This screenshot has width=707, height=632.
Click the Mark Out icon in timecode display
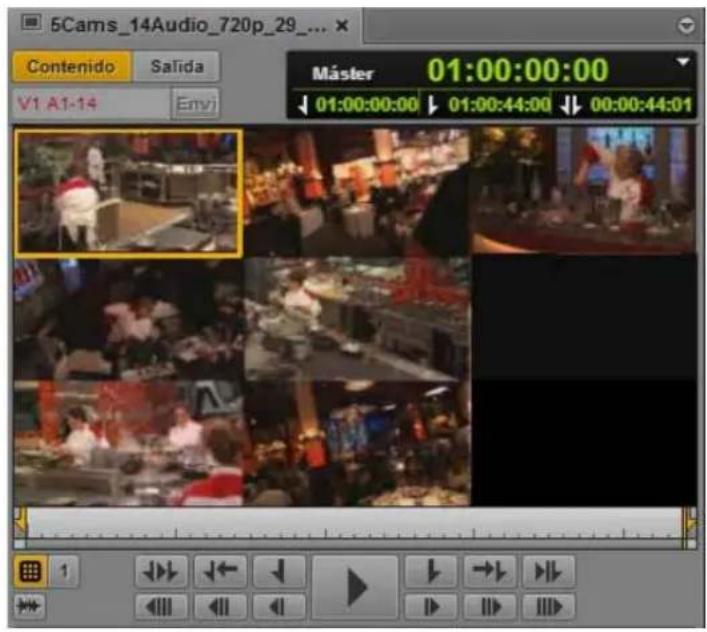point(432,105)
